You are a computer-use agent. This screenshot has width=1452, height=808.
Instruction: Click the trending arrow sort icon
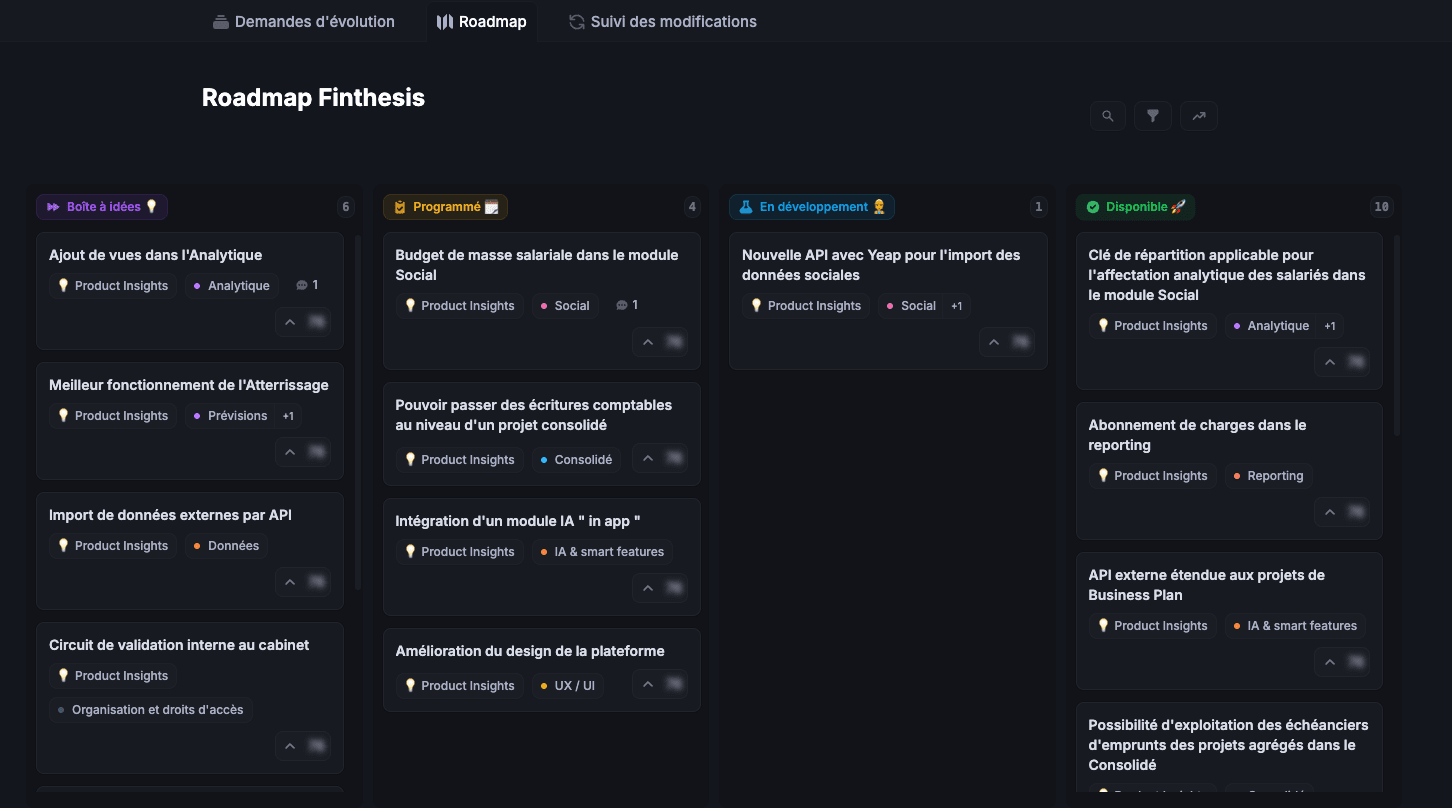[1198, 116]
